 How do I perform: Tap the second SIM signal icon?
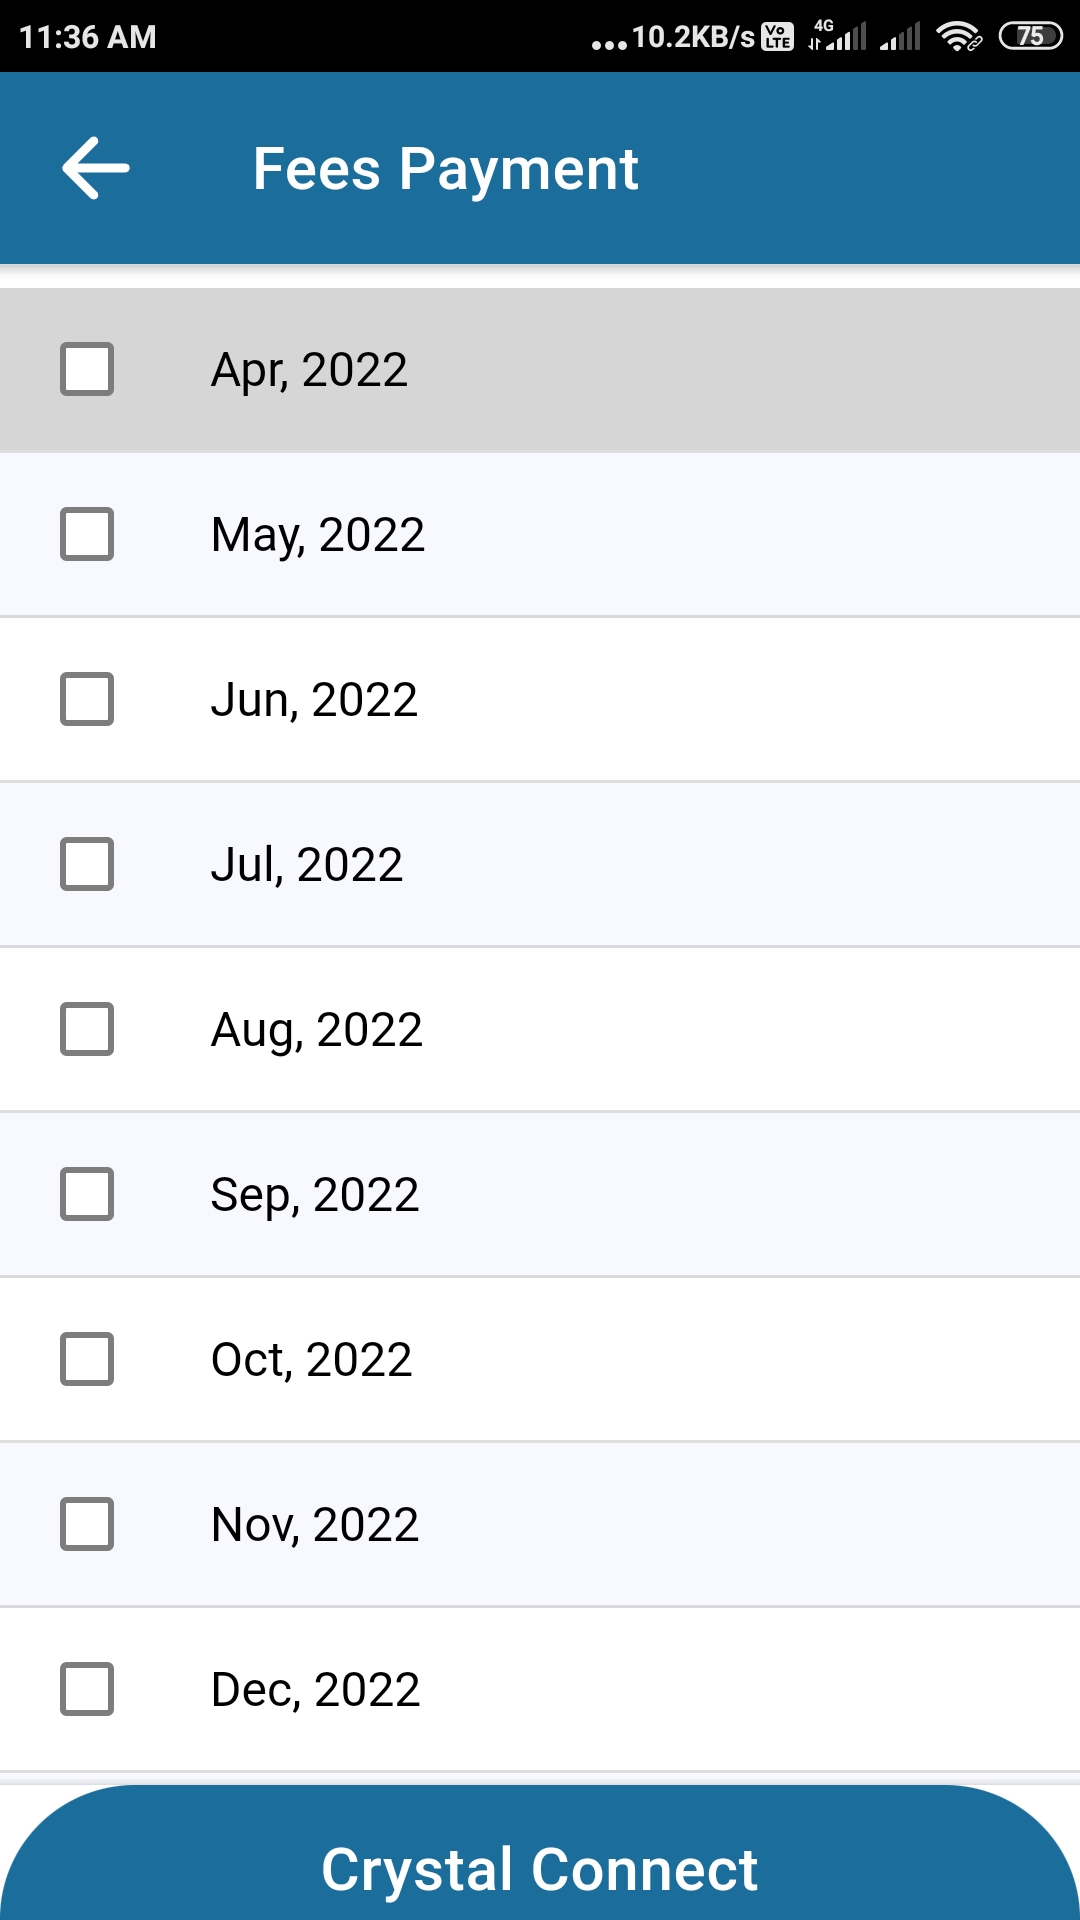click(900, 37)
